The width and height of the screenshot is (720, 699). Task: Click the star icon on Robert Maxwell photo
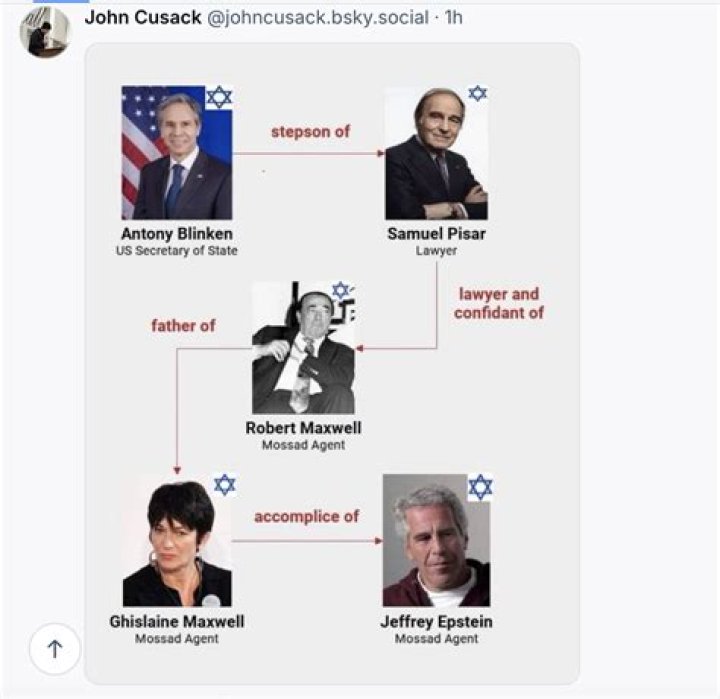(341, 290)
